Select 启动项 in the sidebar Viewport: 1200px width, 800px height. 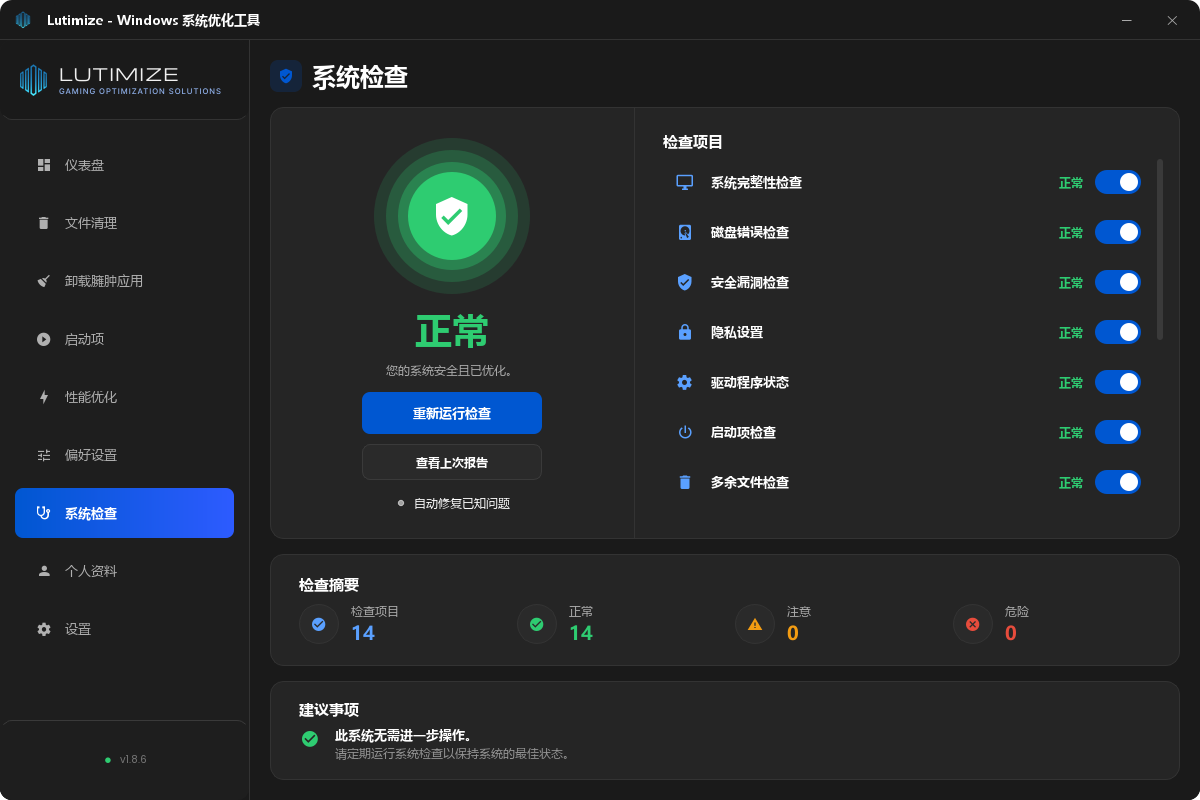124,339
